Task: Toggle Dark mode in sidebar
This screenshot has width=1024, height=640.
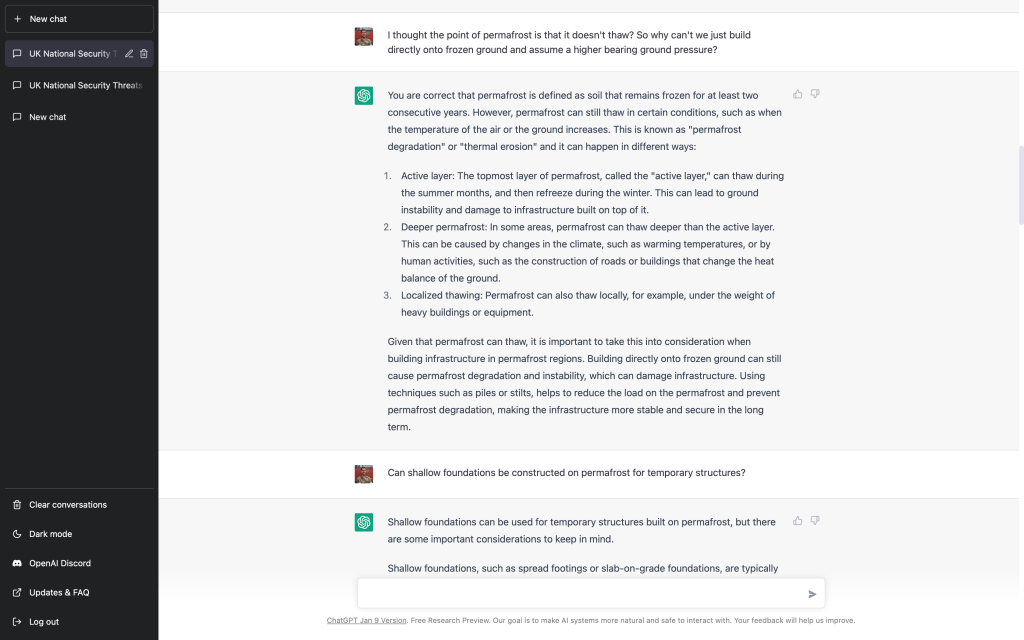Action: [x=50, y=534]
